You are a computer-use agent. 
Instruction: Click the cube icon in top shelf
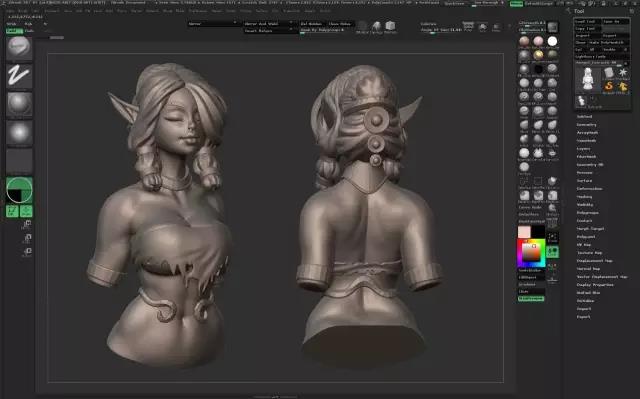[390, 27]
